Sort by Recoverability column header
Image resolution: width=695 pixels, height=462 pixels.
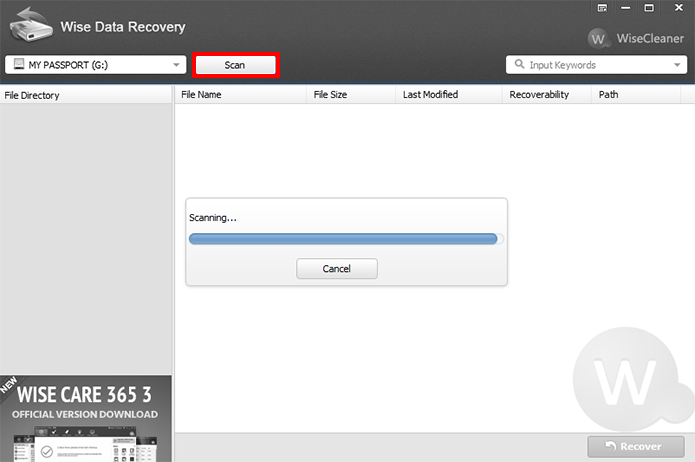click(547, 94)
